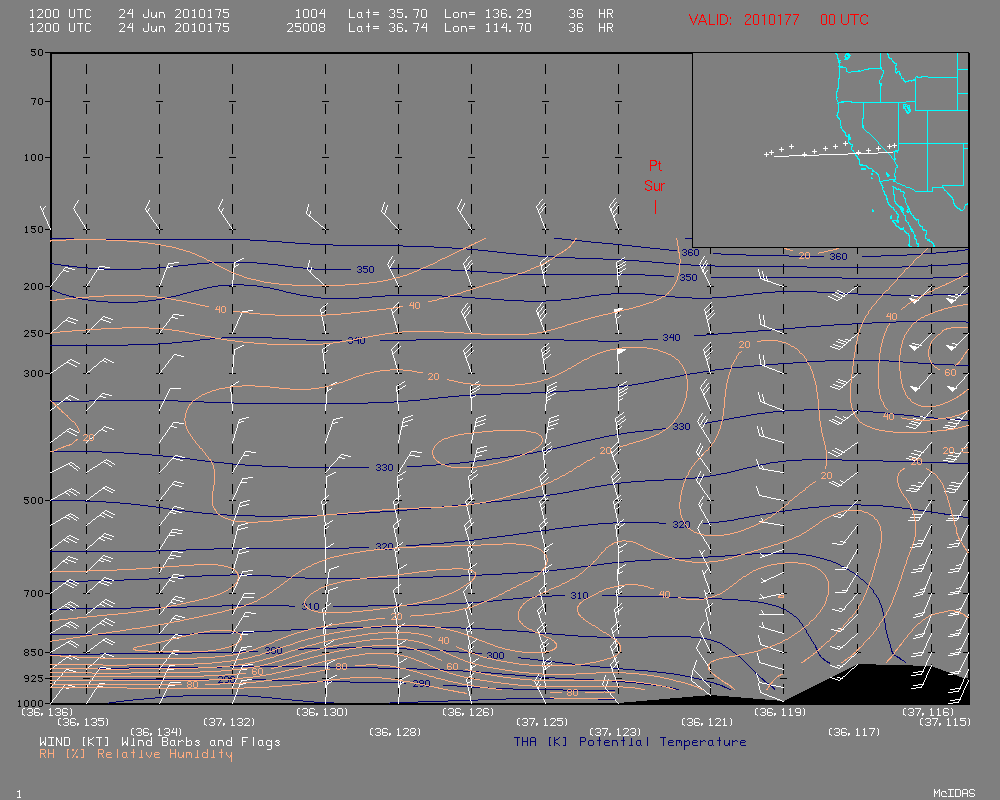Click the 850 pressure level axis label
The height and width of the screenshot is (800, 1000).
(x=34, y=653)
